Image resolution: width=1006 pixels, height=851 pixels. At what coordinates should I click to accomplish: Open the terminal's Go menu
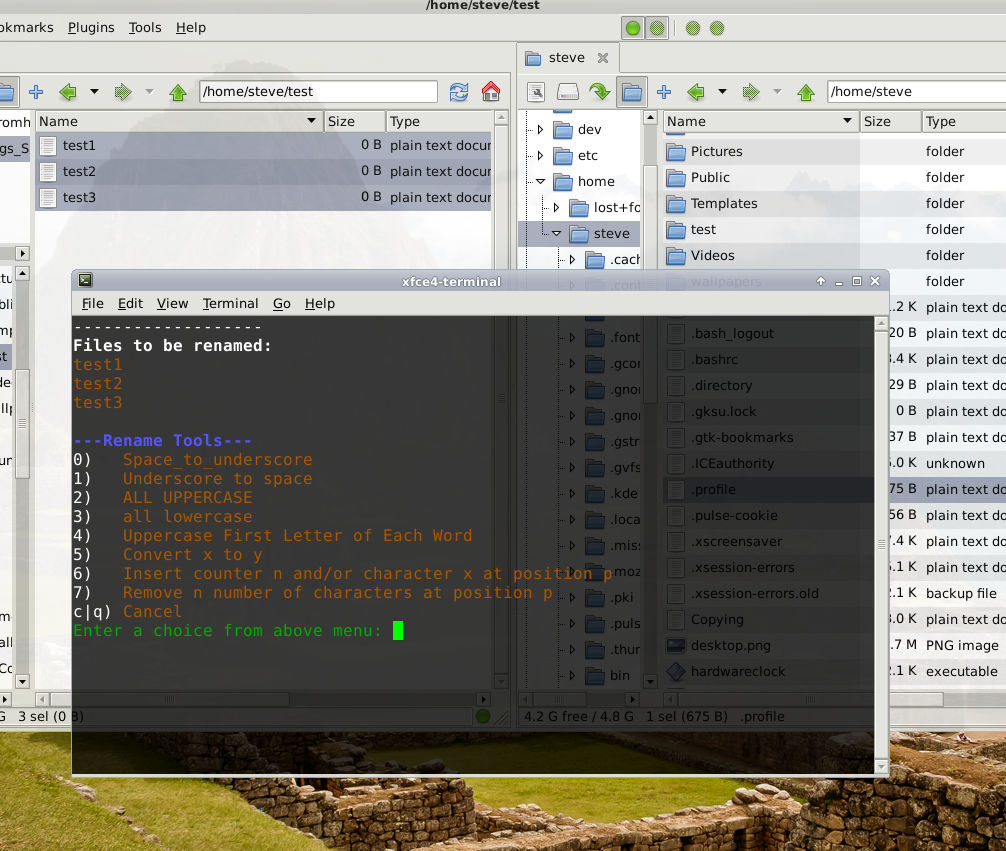pos(282,304)
